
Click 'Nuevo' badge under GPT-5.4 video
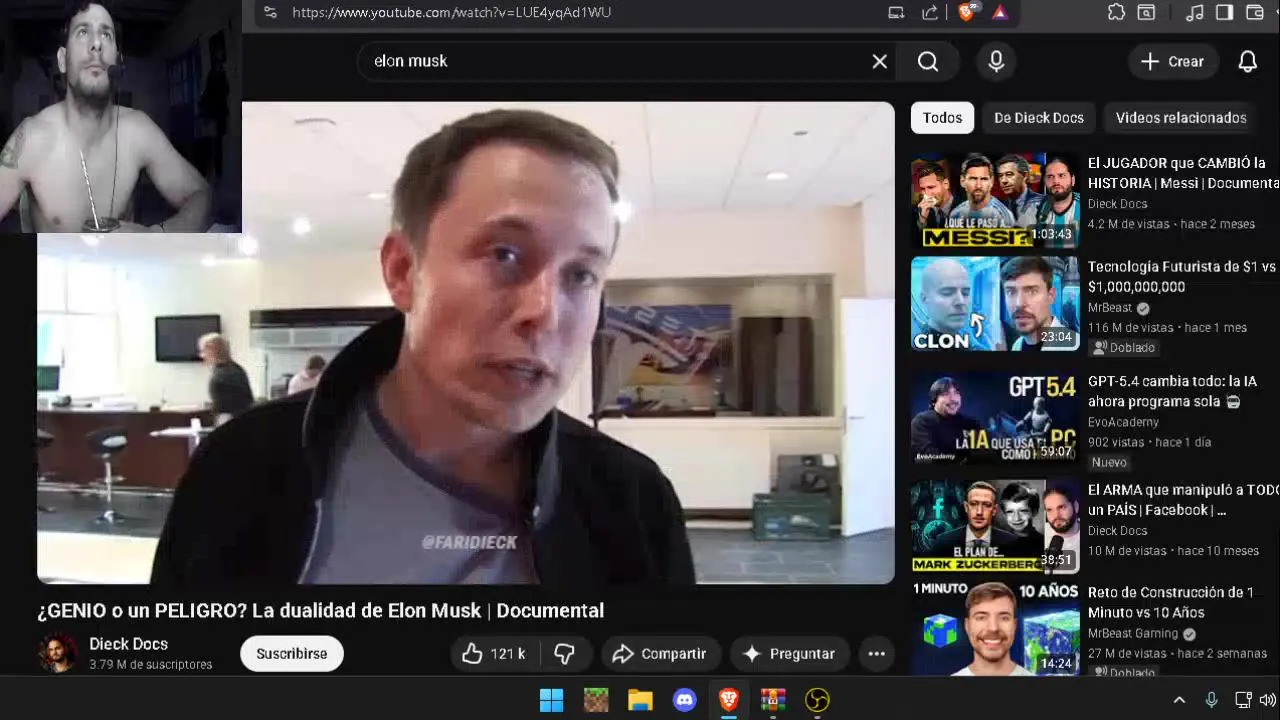tap(1109, 462)
